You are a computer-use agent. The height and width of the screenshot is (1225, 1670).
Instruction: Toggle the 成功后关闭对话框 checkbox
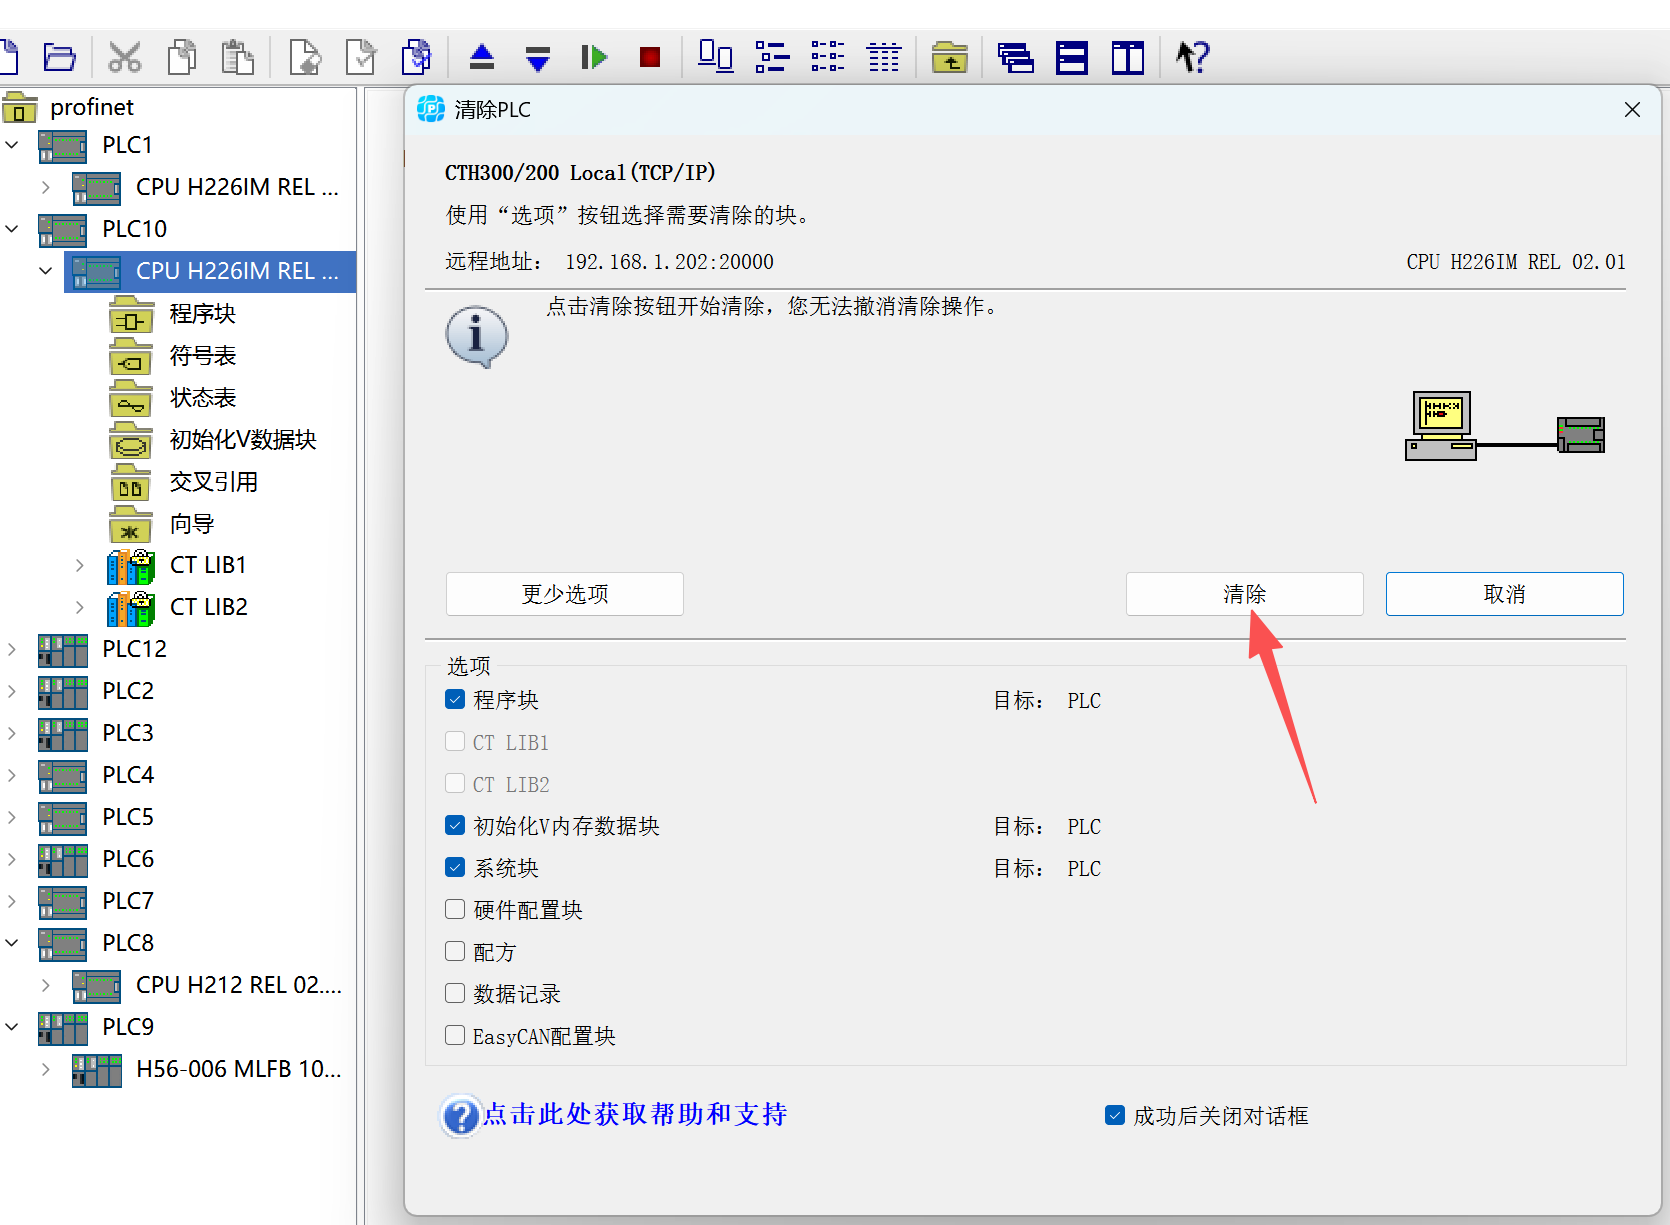[x=1115, y=1115]
